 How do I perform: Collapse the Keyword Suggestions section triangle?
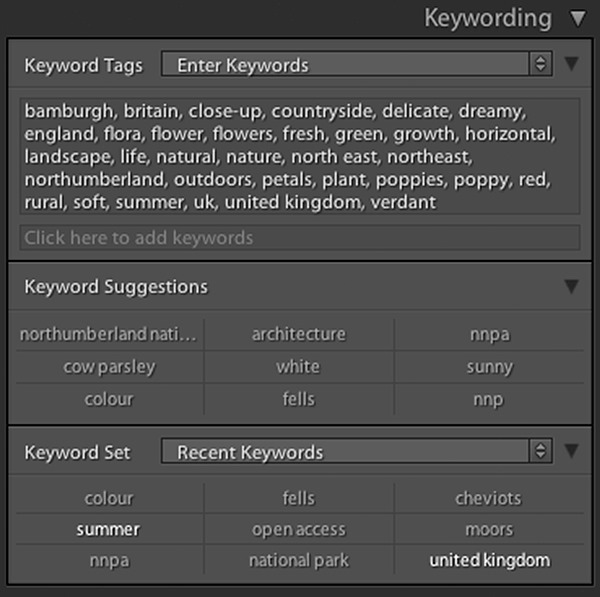[571, 287]
